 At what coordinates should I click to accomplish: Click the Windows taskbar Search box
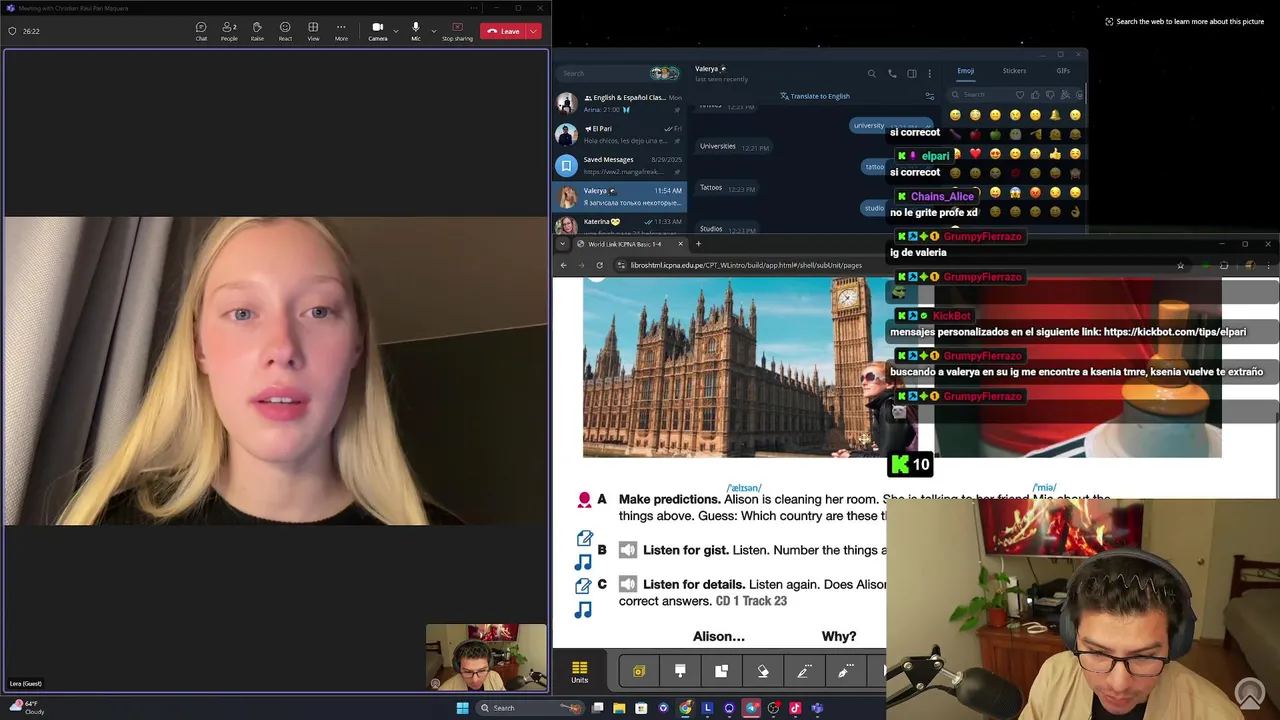pyautogui.click(x=530, y=708)
